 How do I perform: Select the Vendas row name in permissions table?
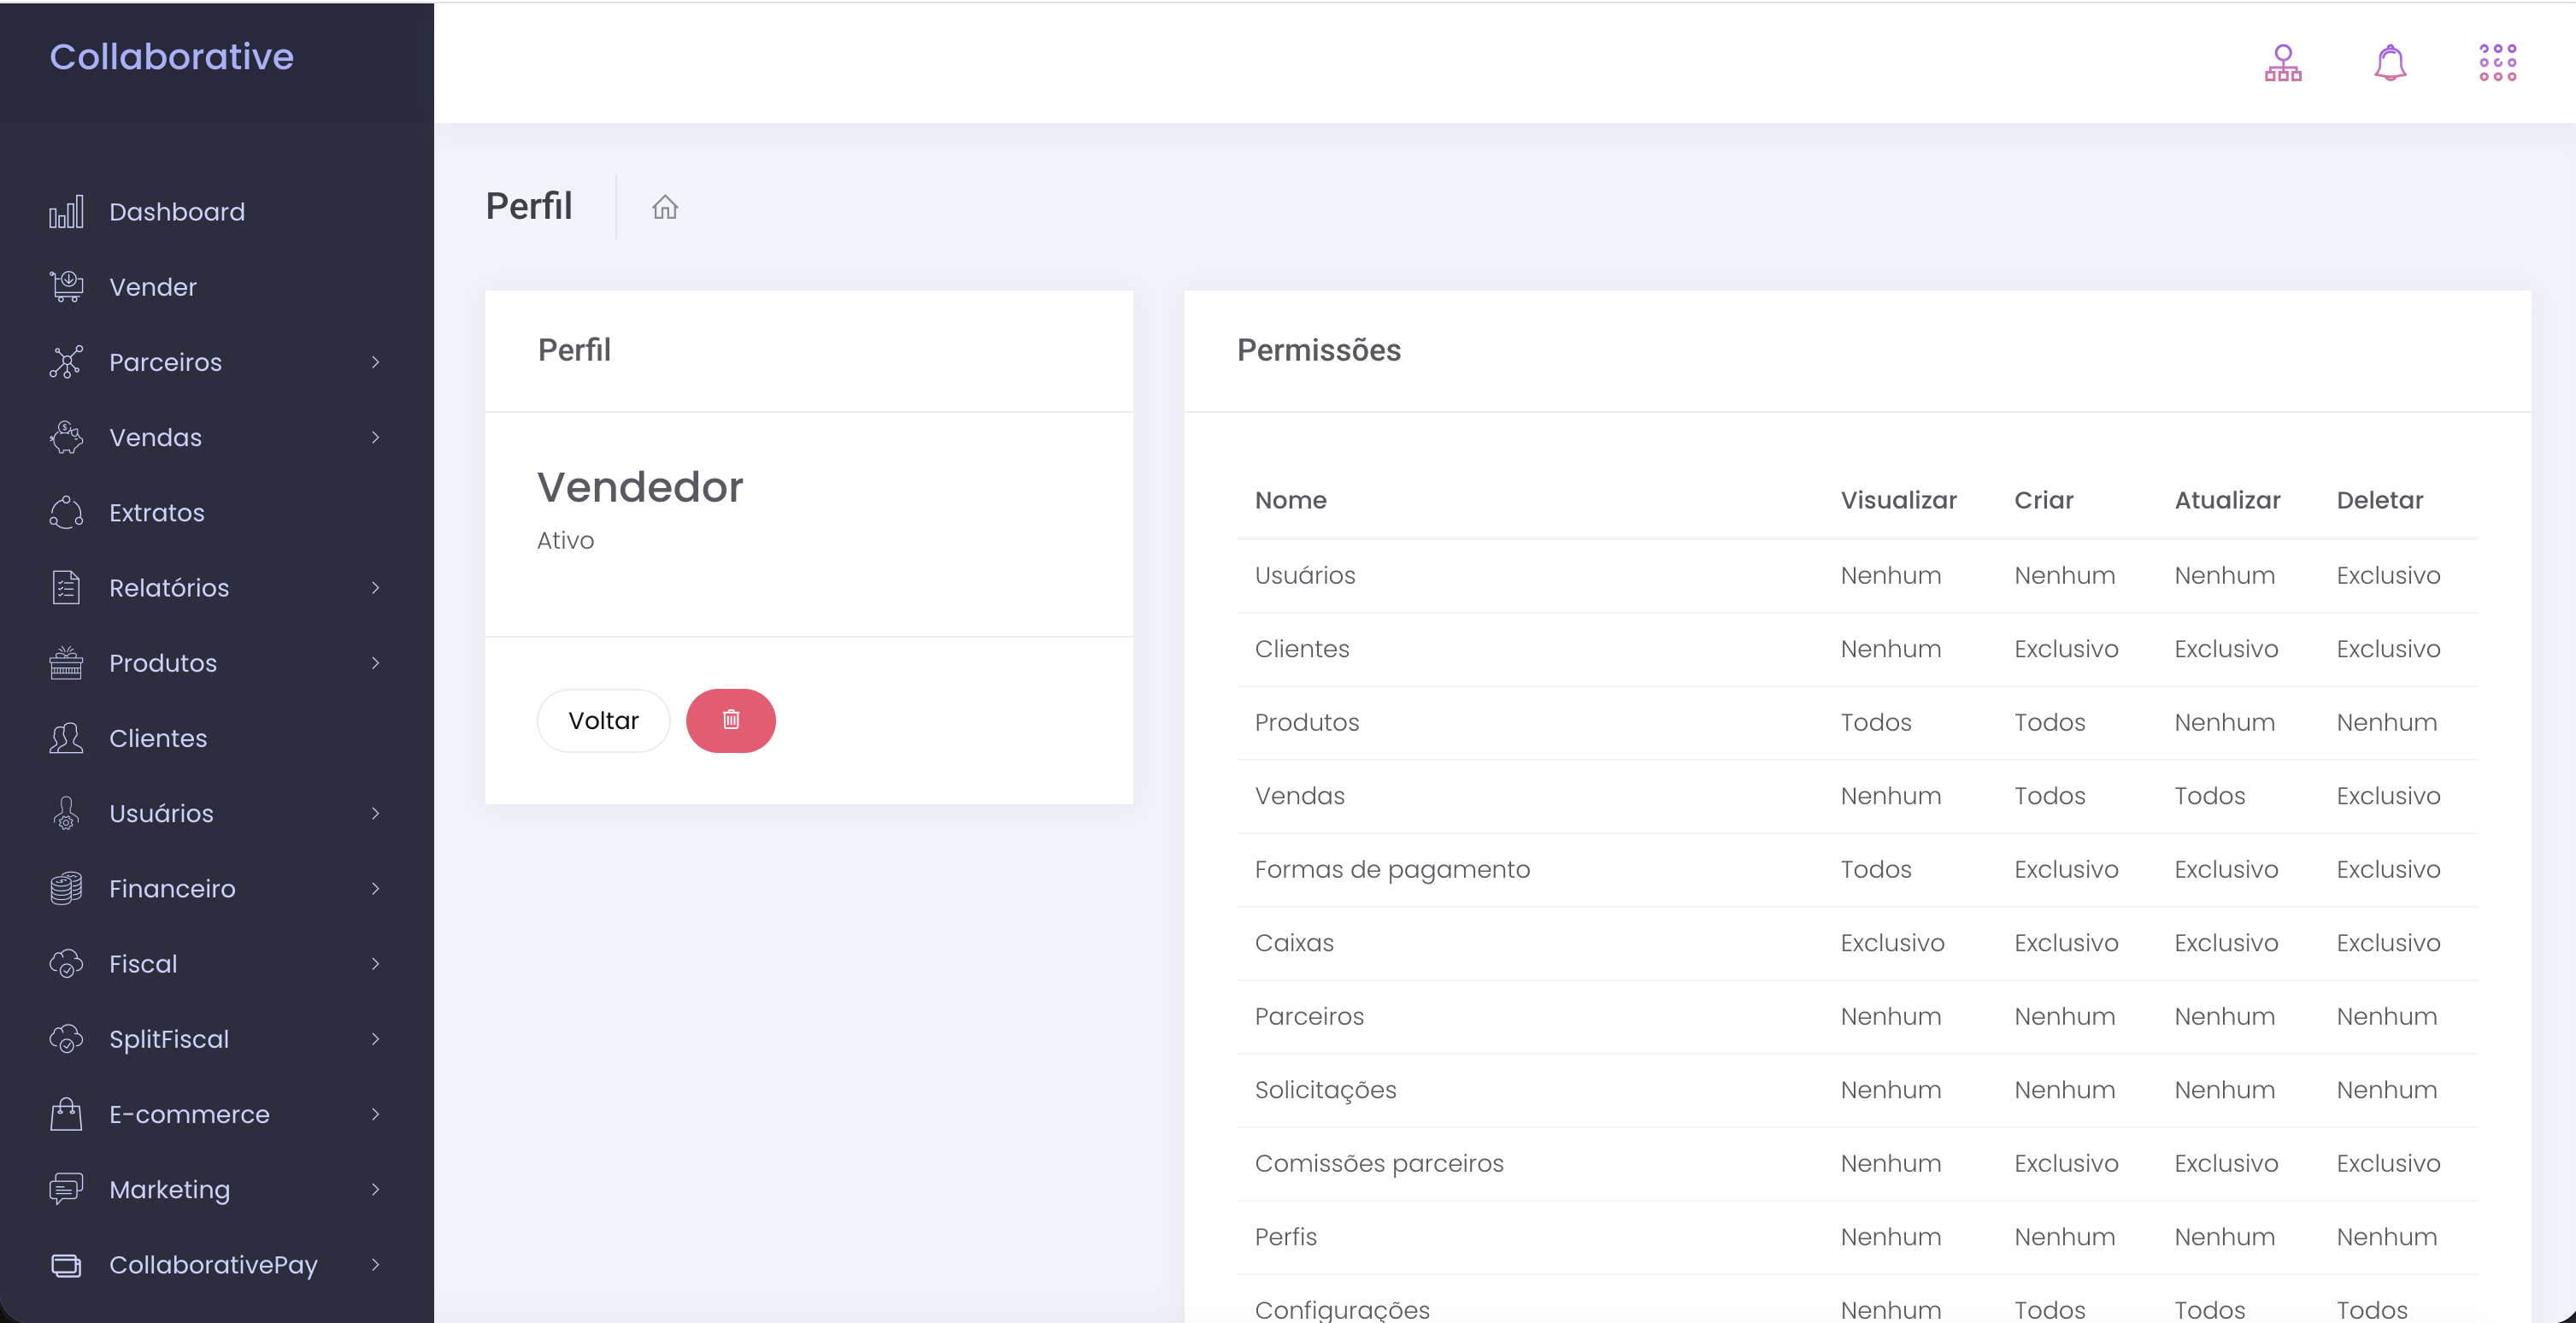pyautogui.click(x=1300, y=796)
